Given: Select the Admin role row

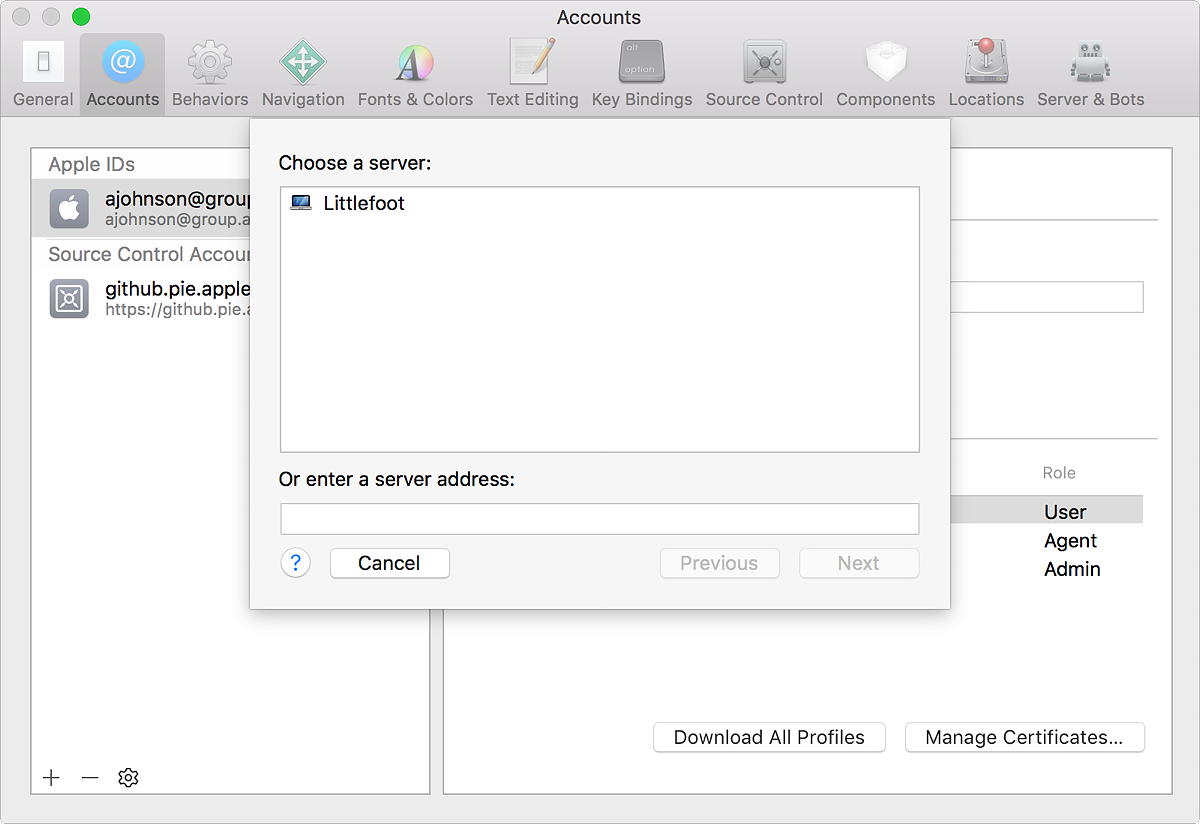Looking at the screenshot, I should [x=1046, y=569].
